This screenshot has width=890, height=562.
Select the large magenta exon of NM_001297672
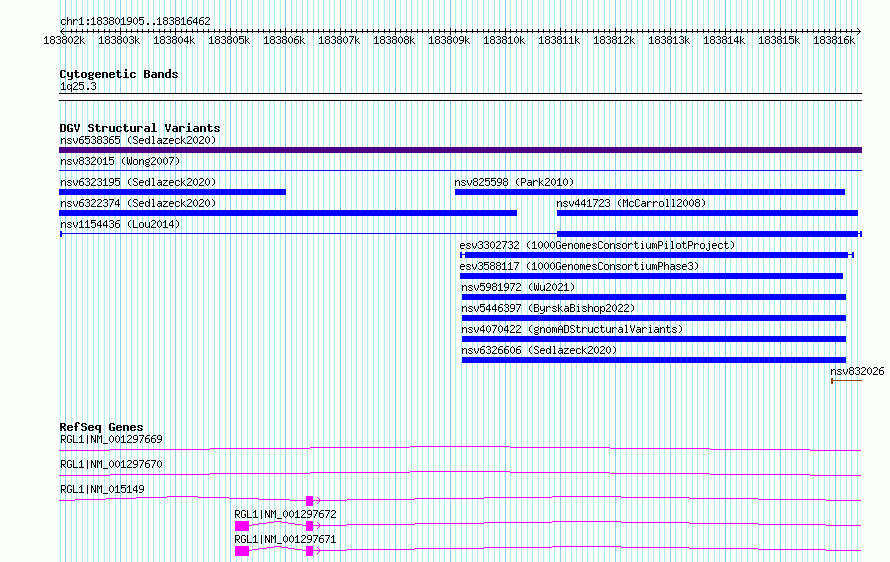(242, 526)
